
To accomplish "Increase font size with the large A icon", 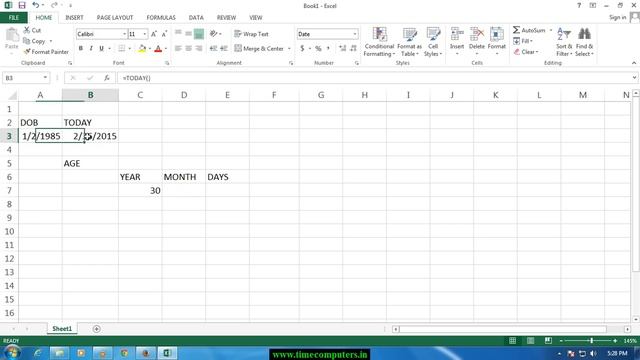I will [x=154, y=34].
